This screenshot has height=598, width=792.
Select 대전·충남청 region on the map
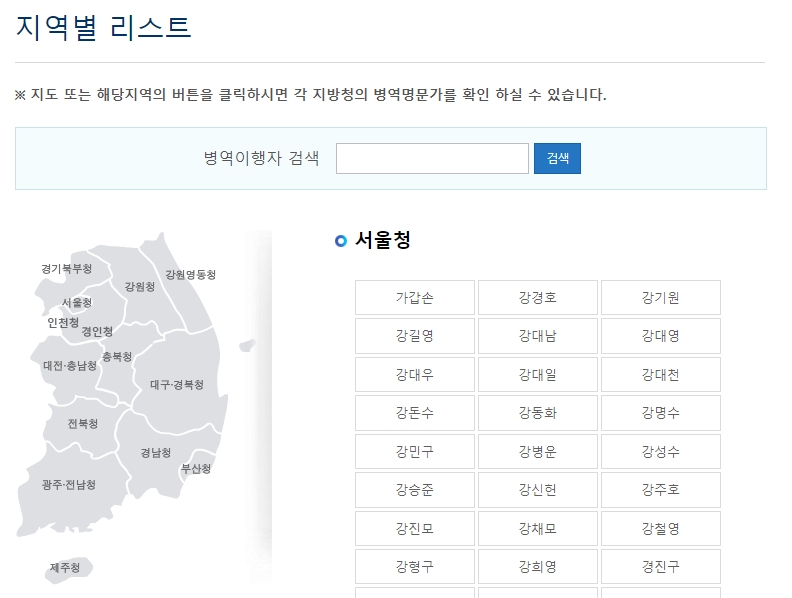click(70, 366)
